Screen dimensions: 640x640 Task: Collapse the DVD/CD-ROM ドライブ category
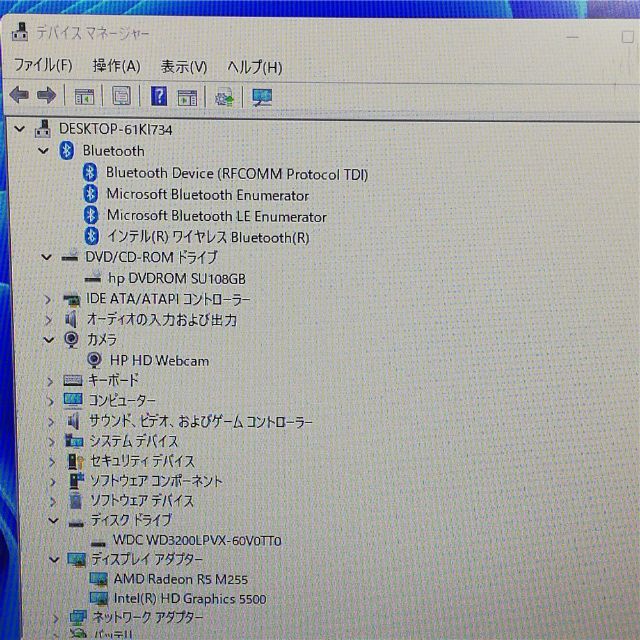pos(47,257)
